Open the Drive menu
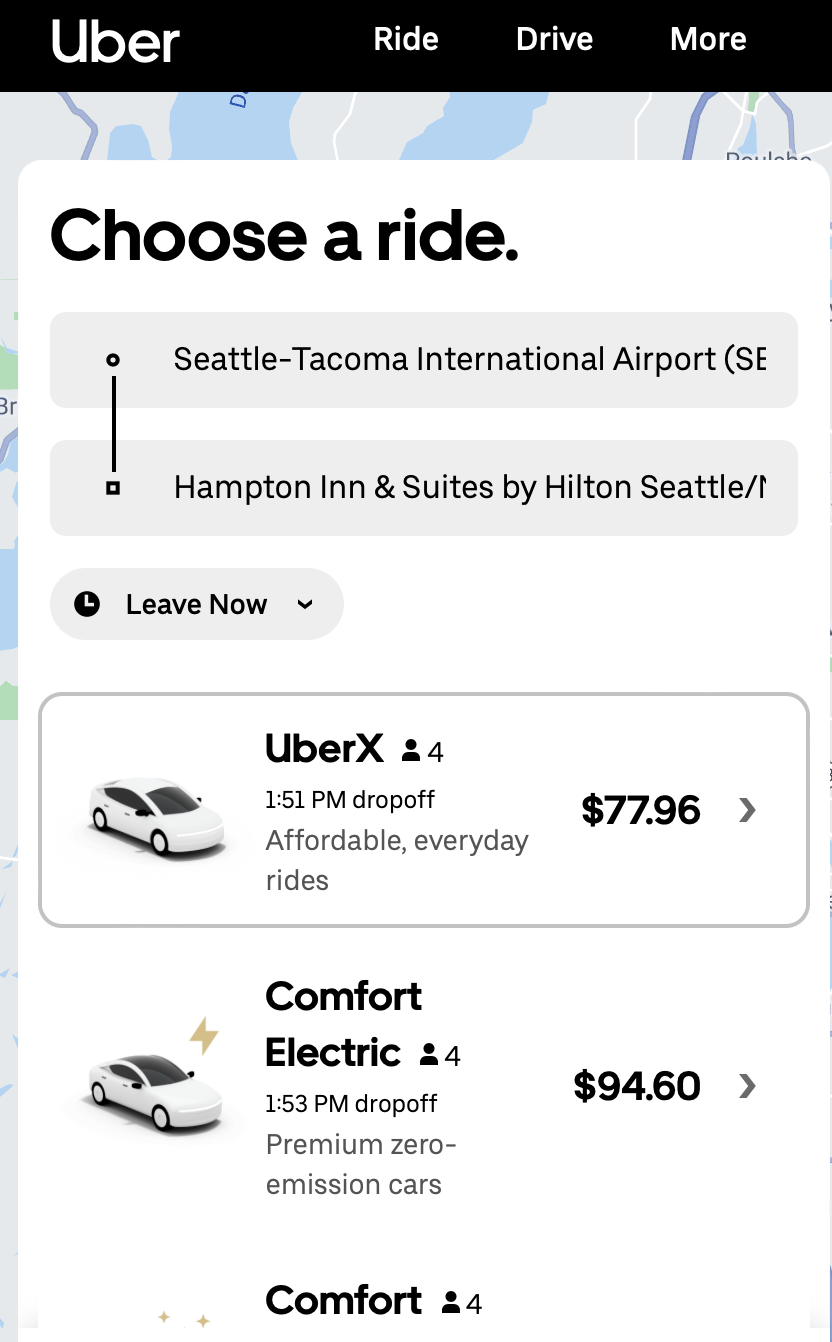The width and height of the screenshot is (832, 1342). [554, 39]
